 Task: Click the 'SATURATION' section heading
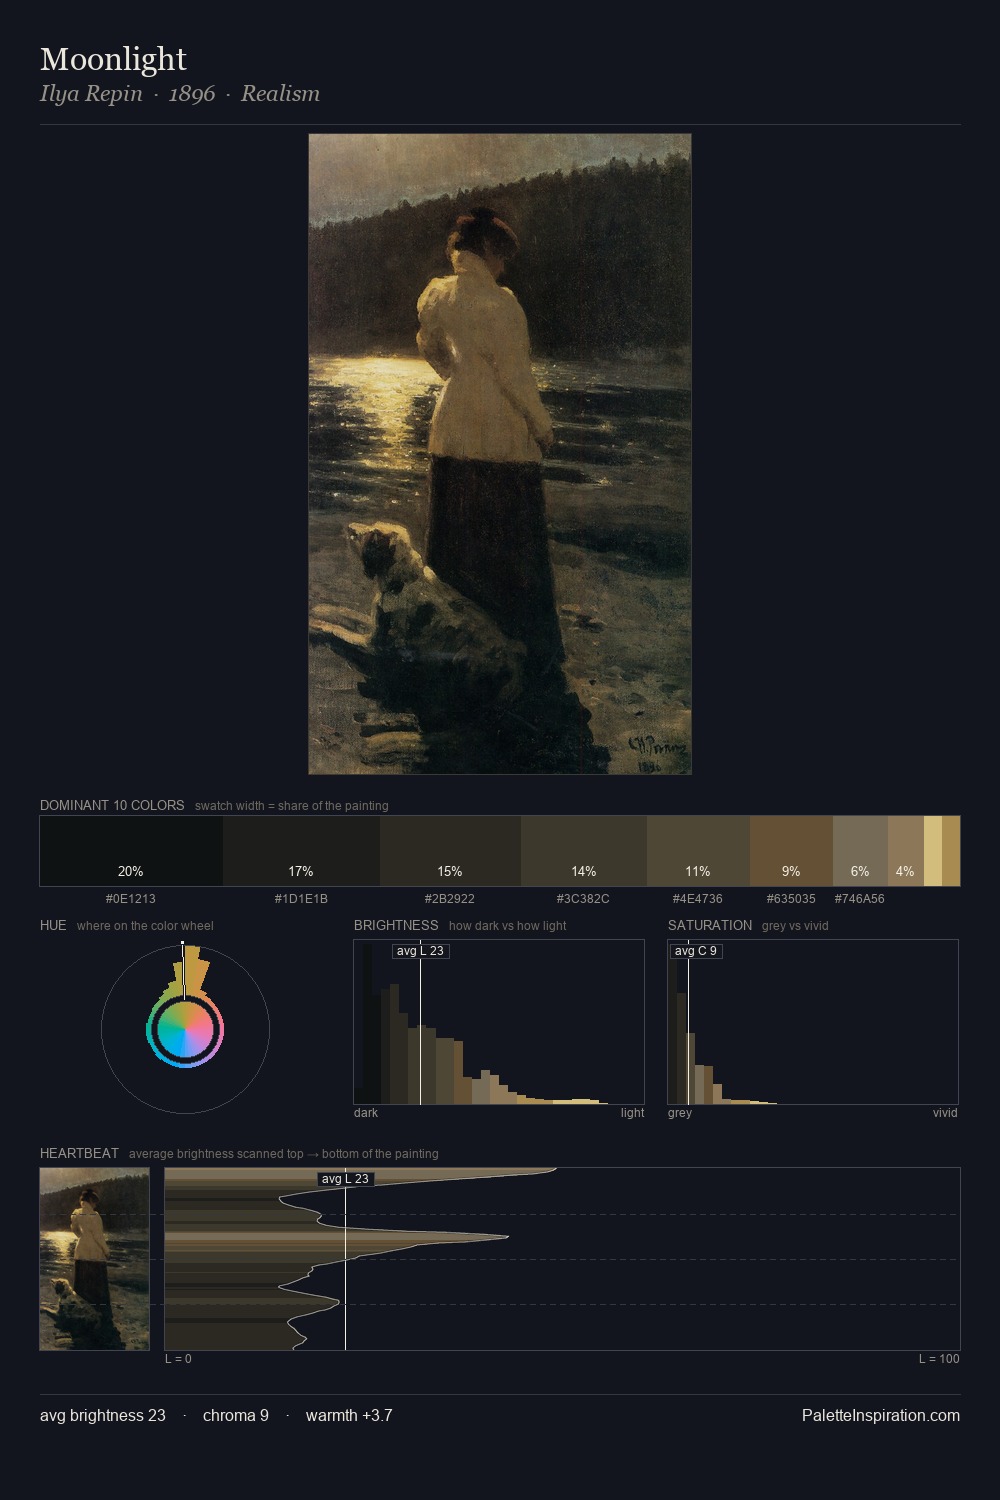(x=710, y=925)
